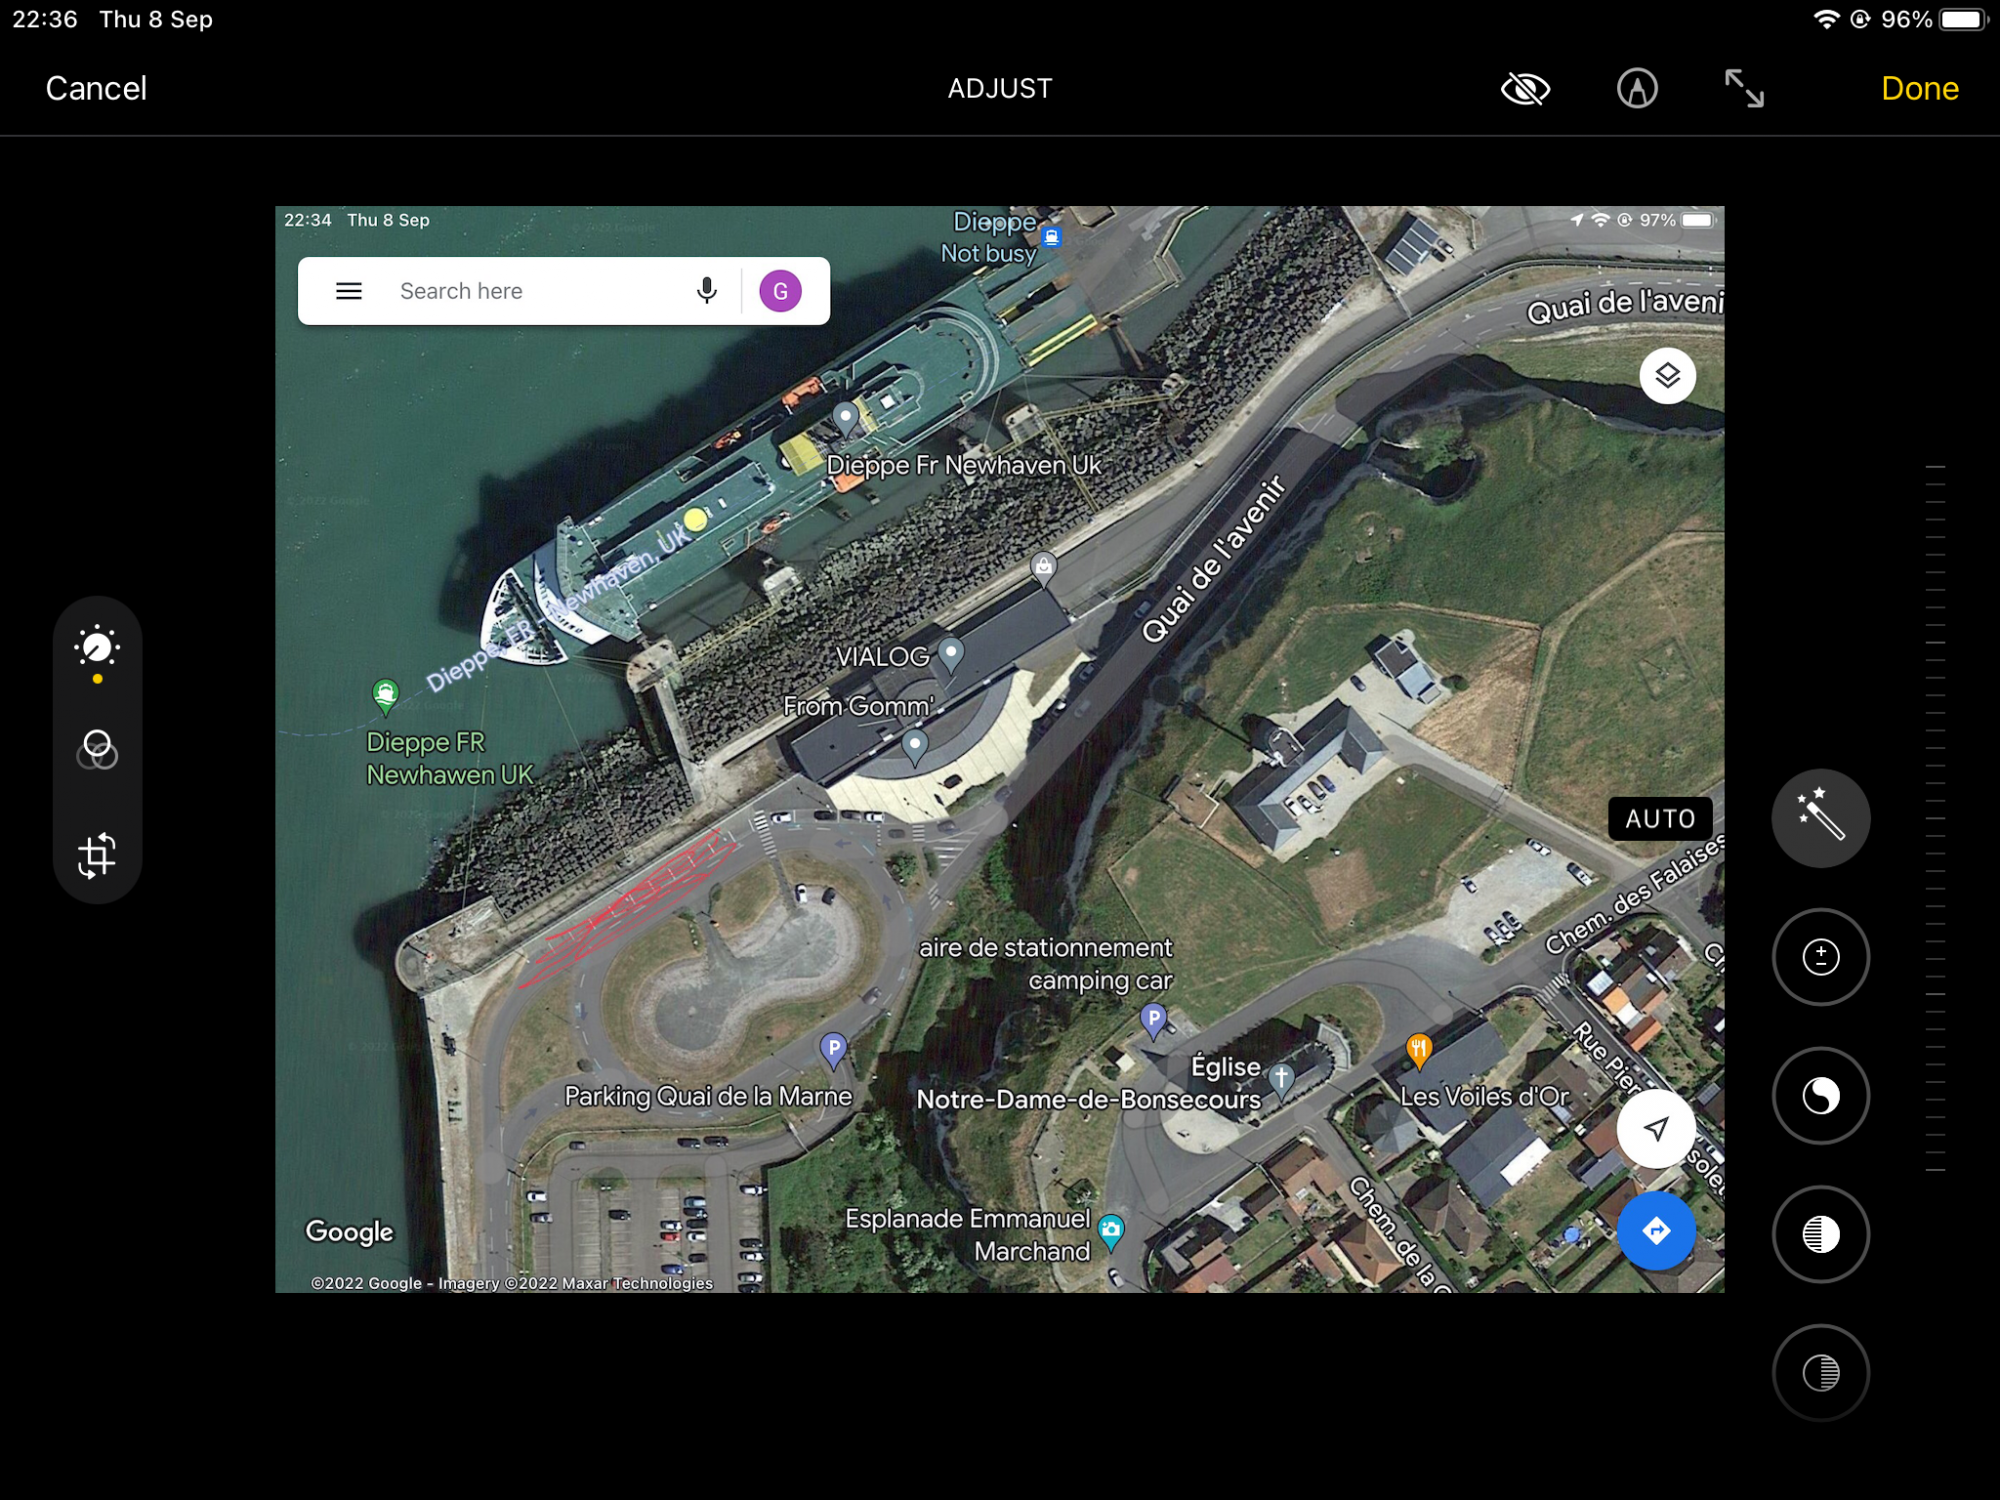Tap the ADJUST title text
Image resolution: width=2000 pixels, height=1500 pixels.
coord(999,89)
